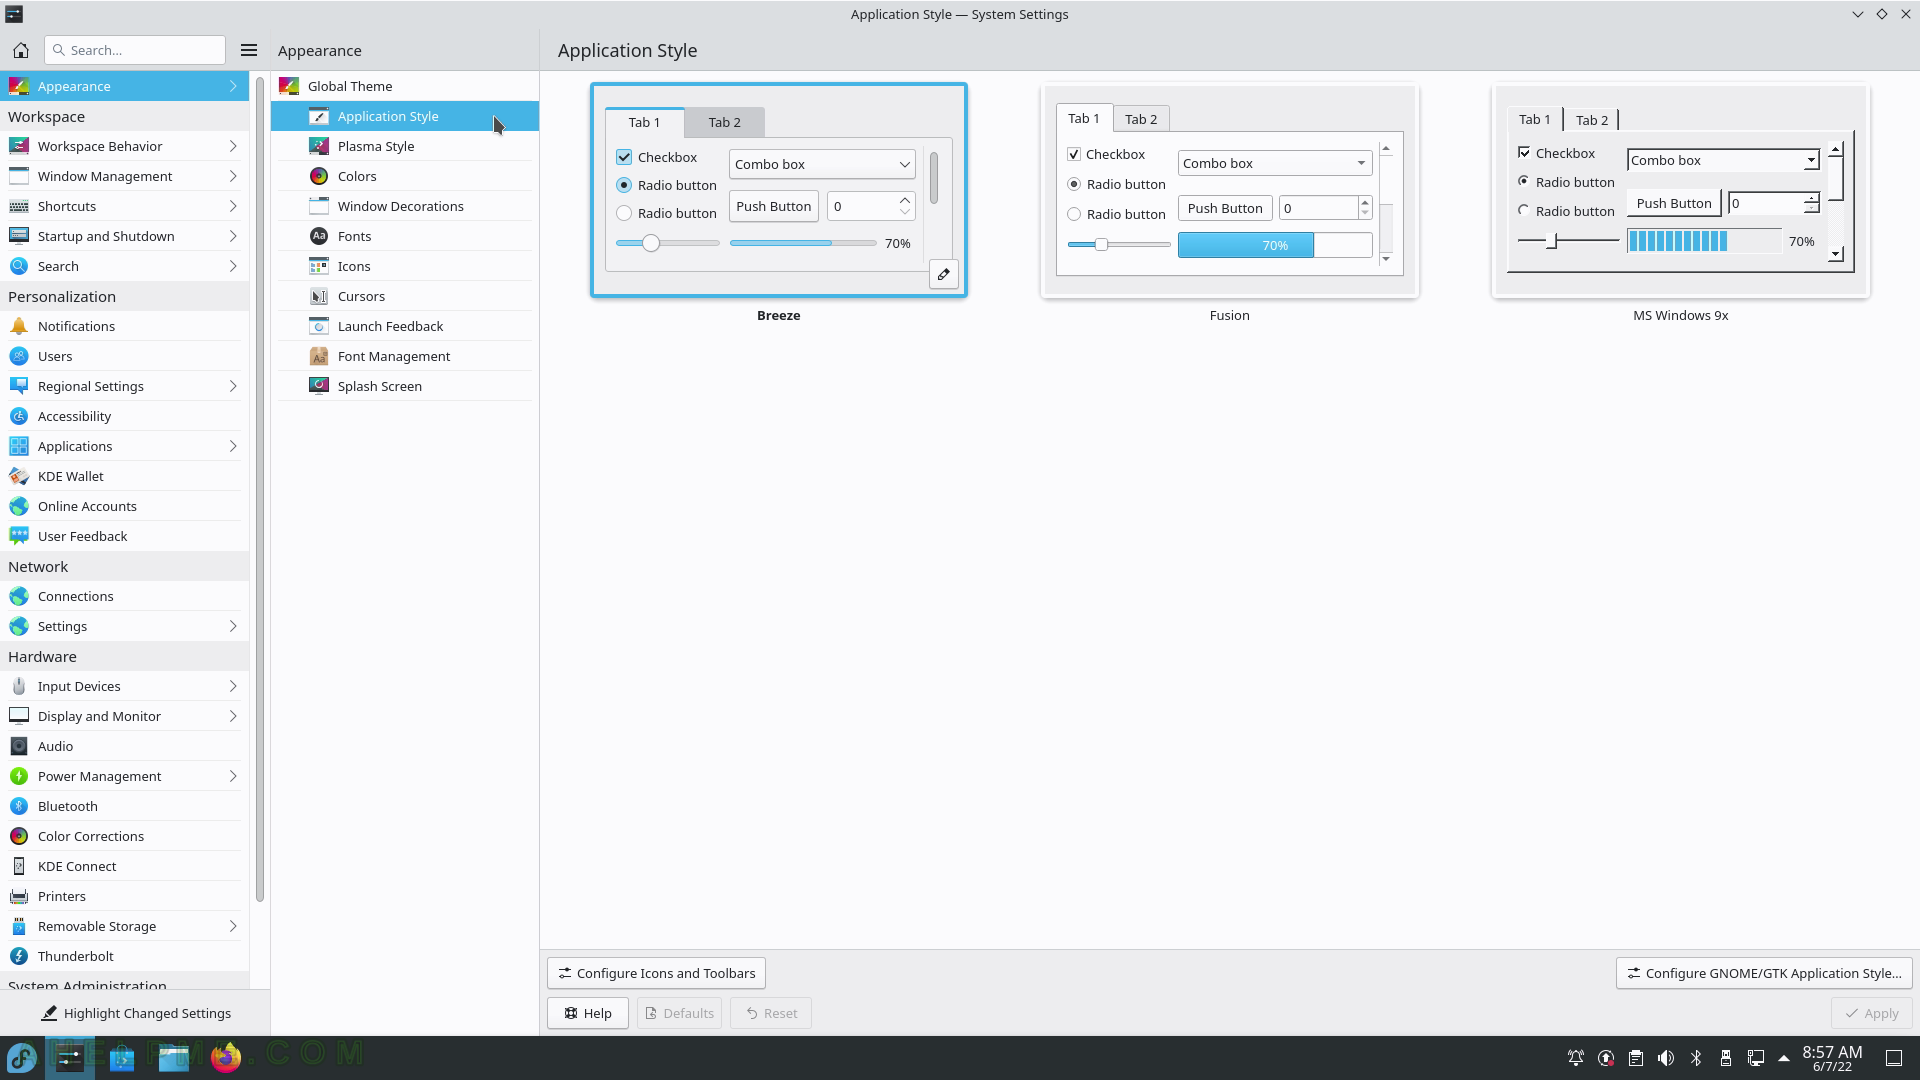Switch to Tab 1 in MS Windows 9x preview
The image size is (1920, 1080).
click(1535, 119)
